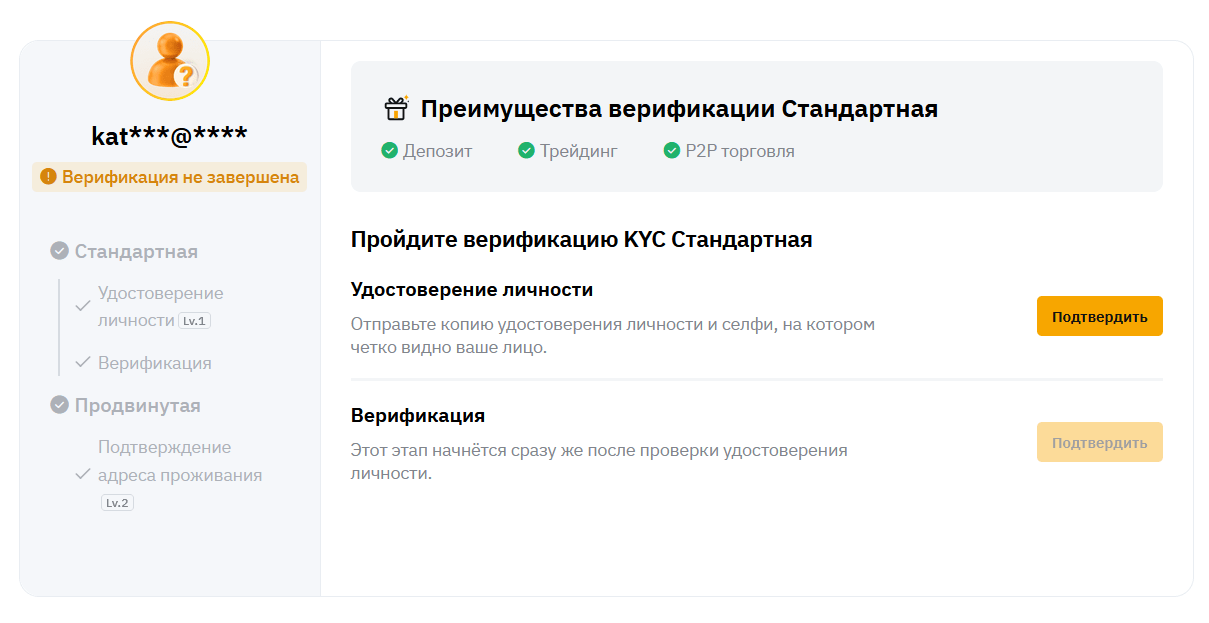The image size is (1209, 623).
Task: Click the Lv.2 level badge
Action: click(x=117, y=502)
